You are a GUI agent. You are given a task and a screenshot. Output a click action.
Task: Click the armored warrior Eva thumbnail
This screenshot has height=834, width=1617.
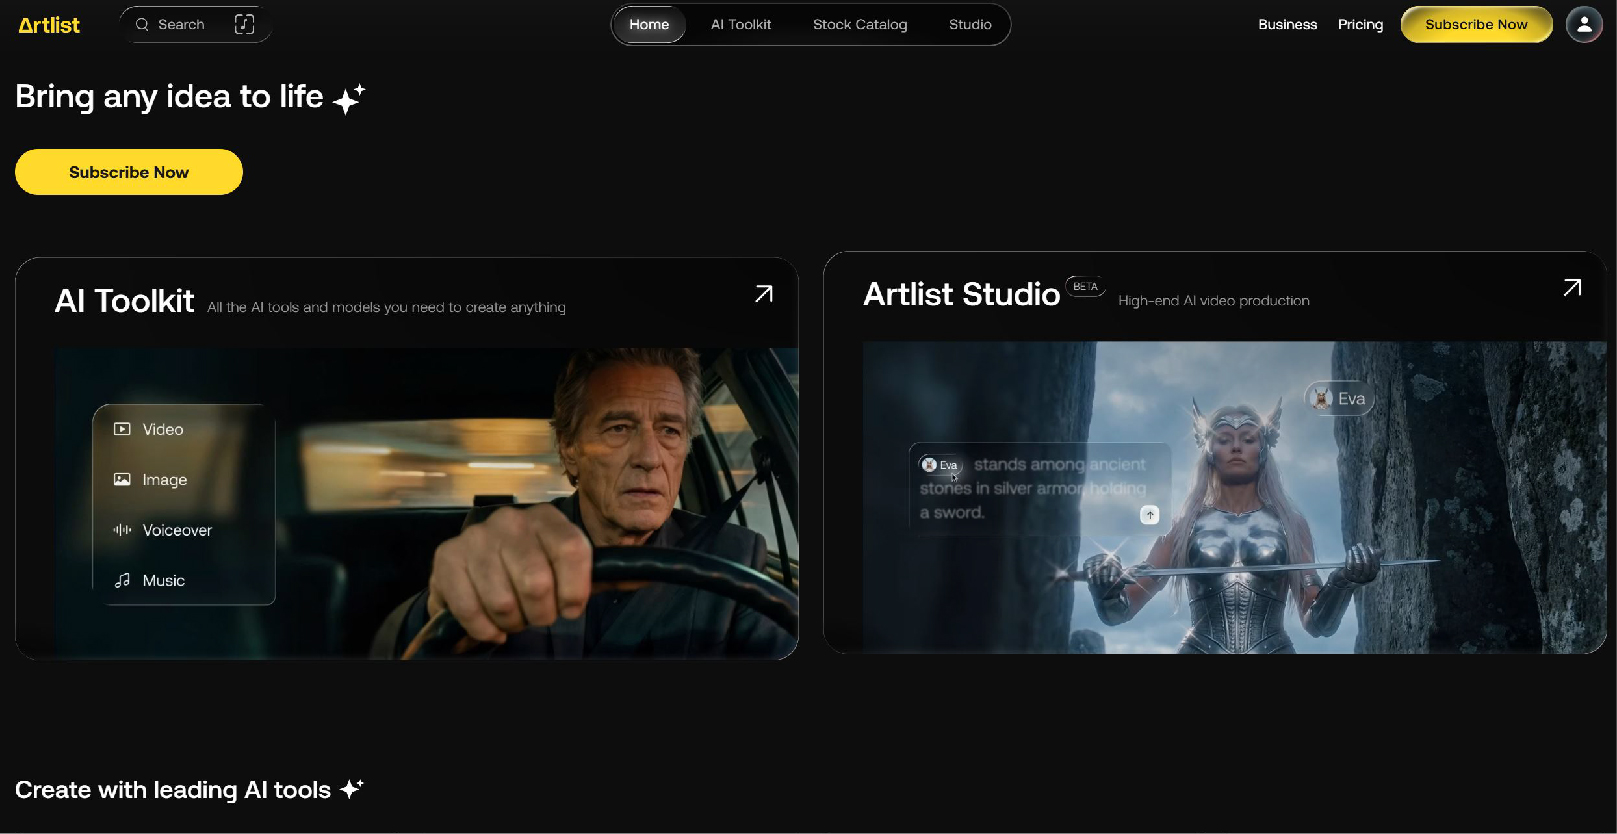tap(1235, 497)
